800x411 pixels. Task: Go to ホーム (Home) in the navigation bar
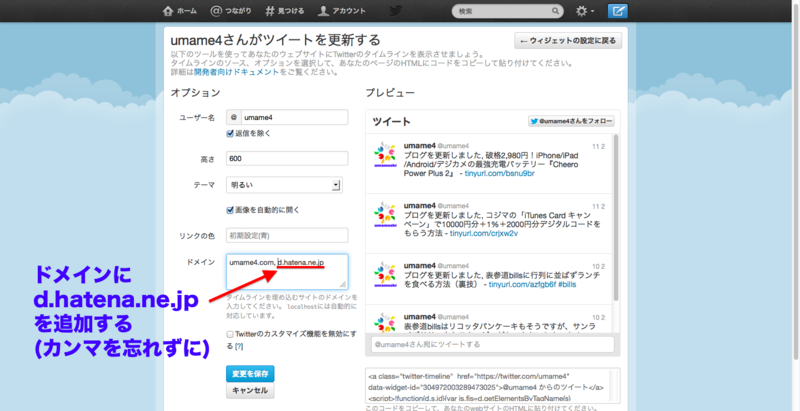[x=180, y=11]
